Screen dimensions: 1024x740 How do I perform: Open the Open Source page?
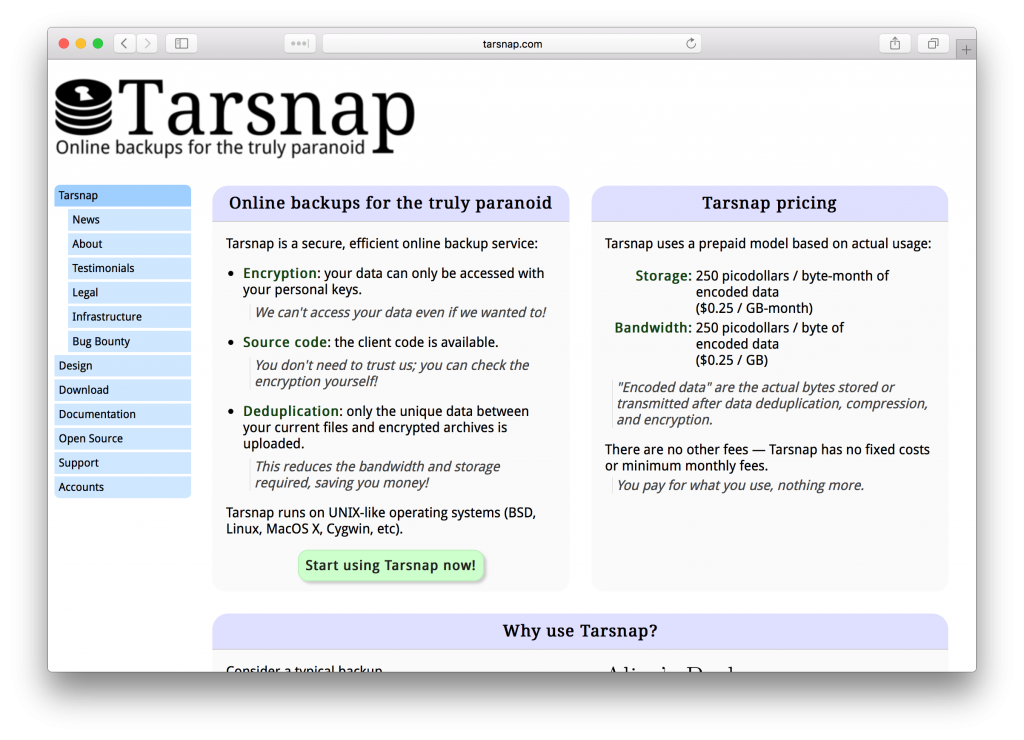(123, 438)
